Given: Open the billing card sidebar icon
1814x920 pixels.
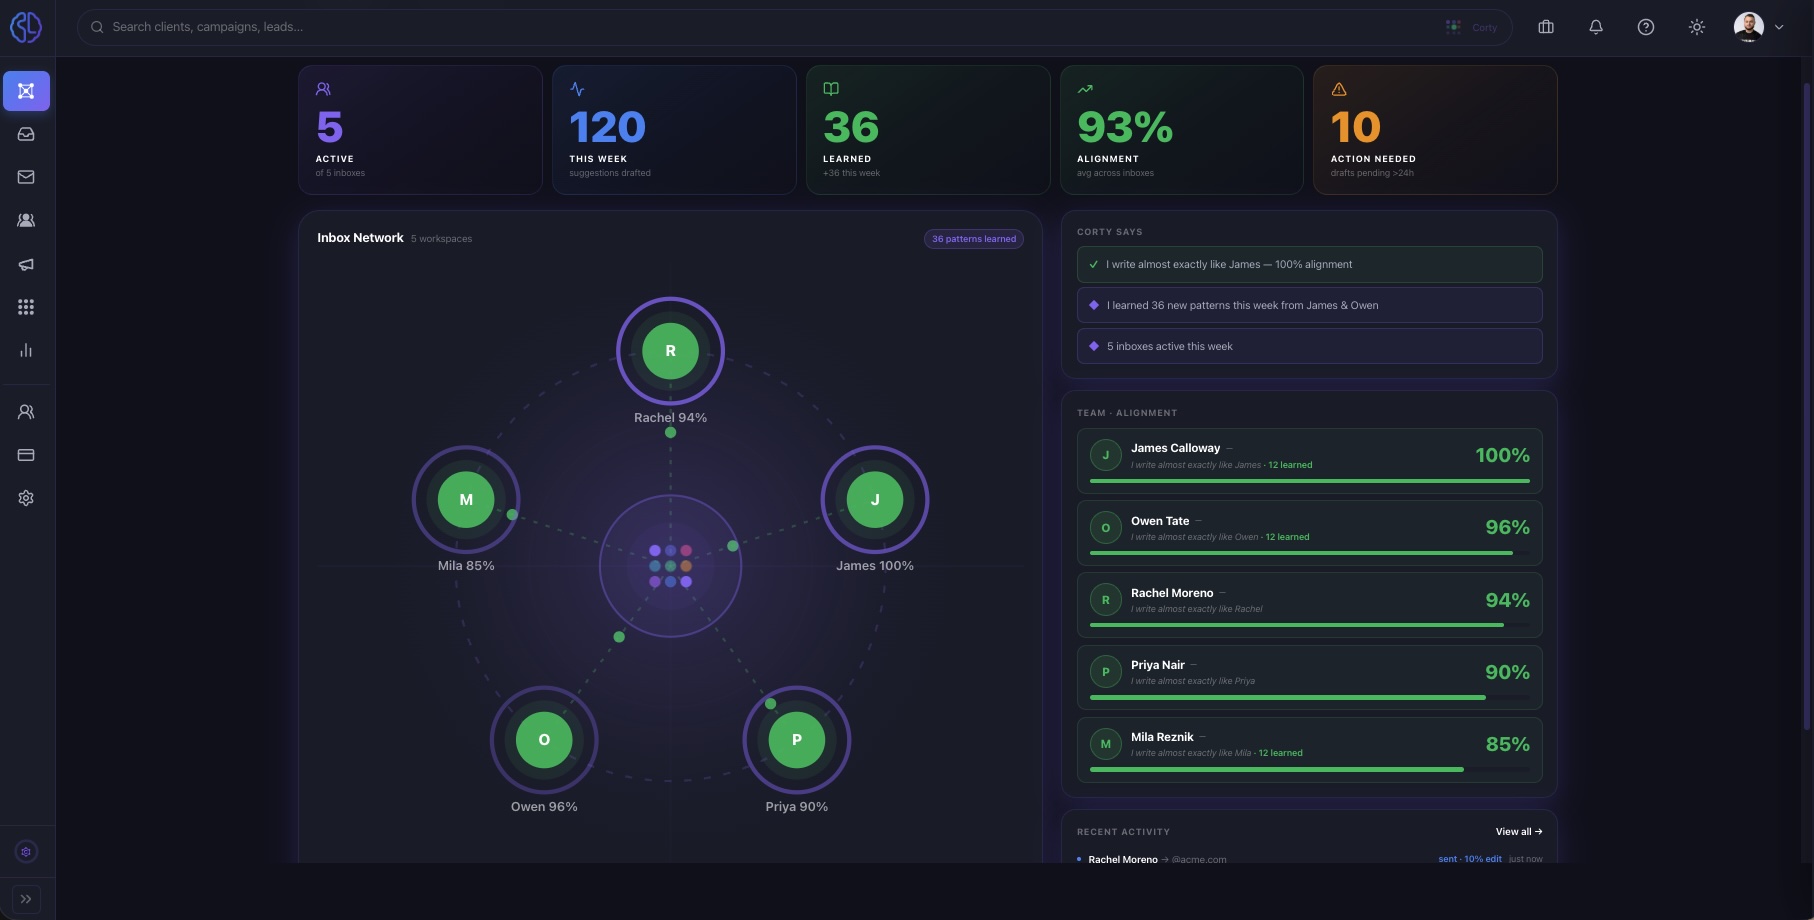Looking at the screenshot, I should point(26,455).
